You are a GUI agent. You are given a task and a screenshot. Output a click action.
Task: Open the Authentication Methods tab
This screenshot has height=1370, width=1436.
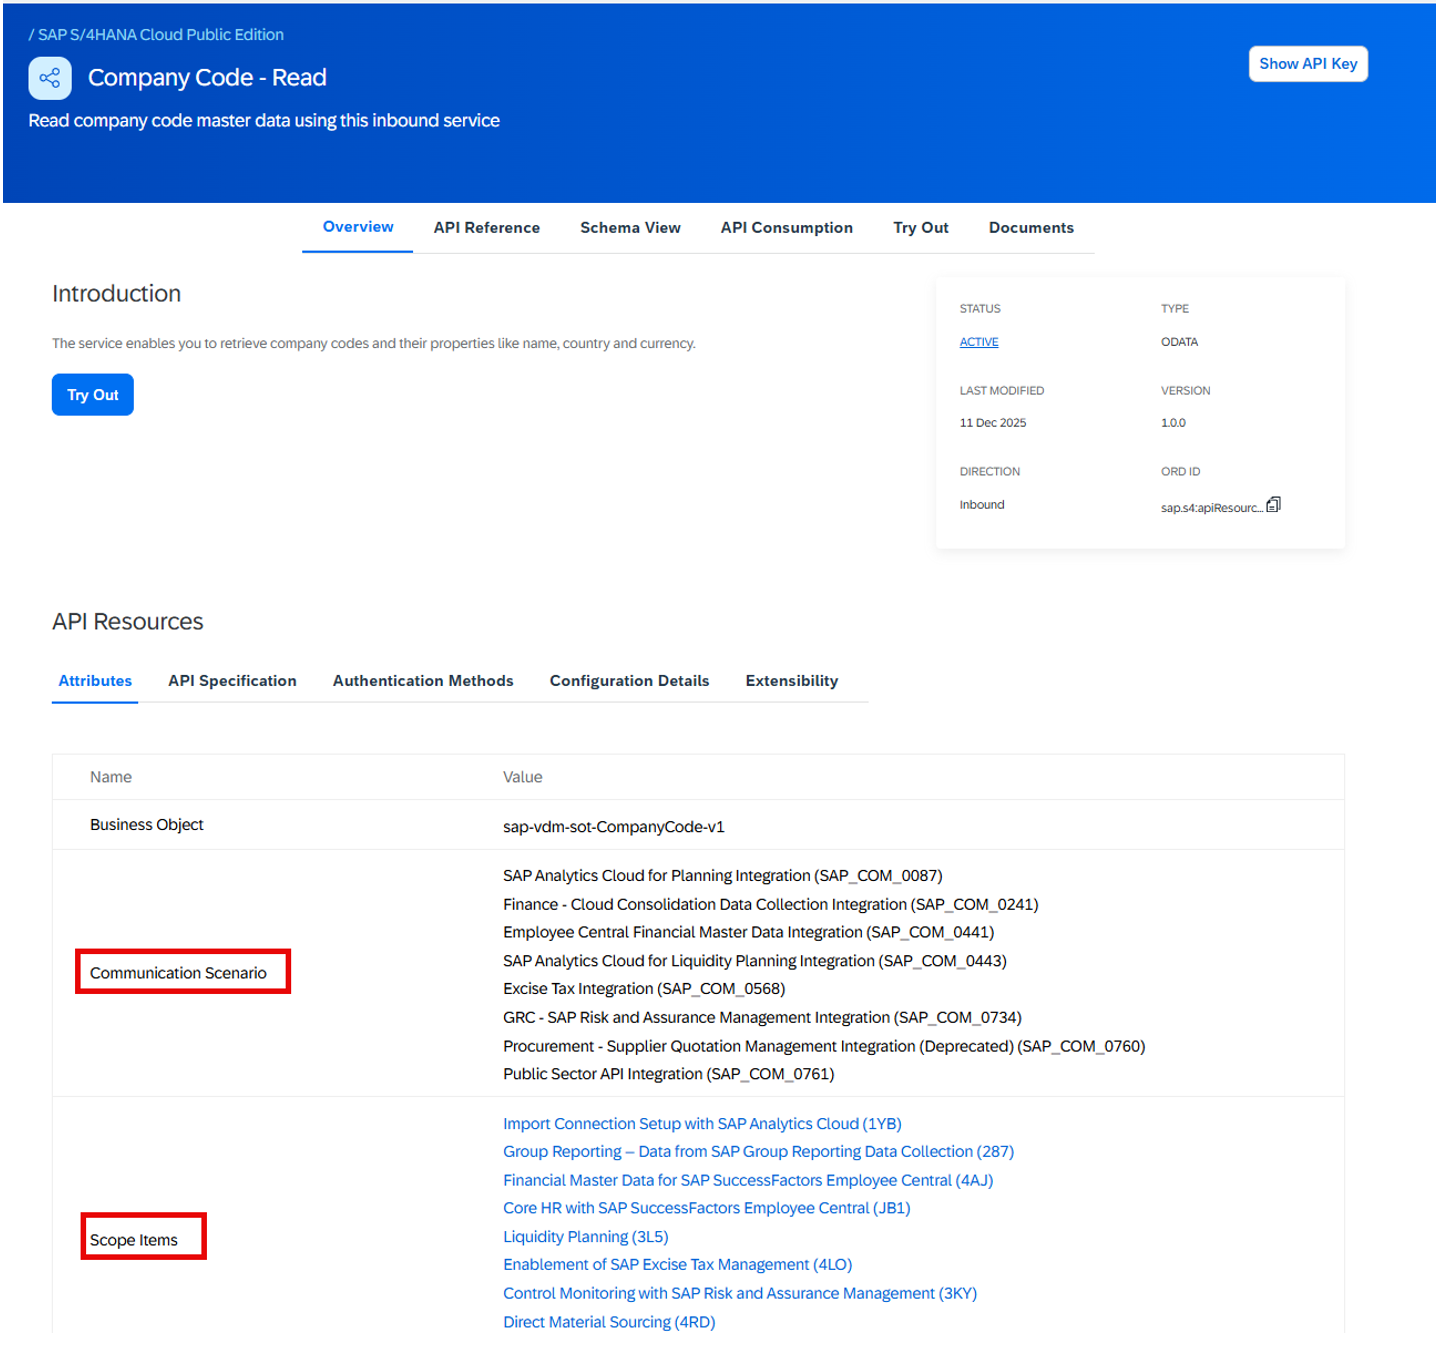click(423, 681)
